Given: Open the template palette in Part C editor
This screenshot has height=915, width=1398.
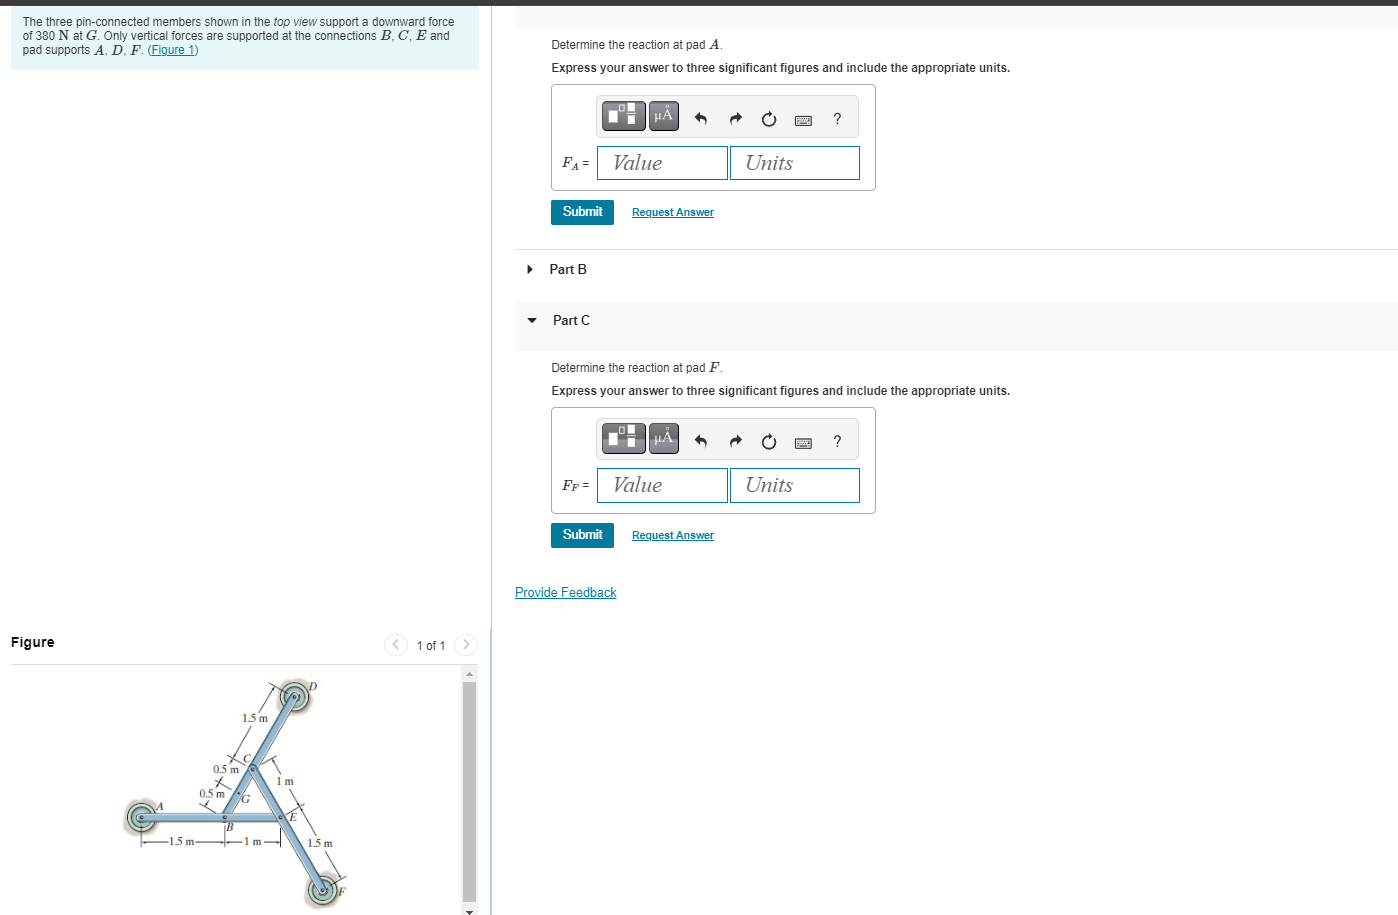Looking at the screenshot, I should tap(622, 438).
